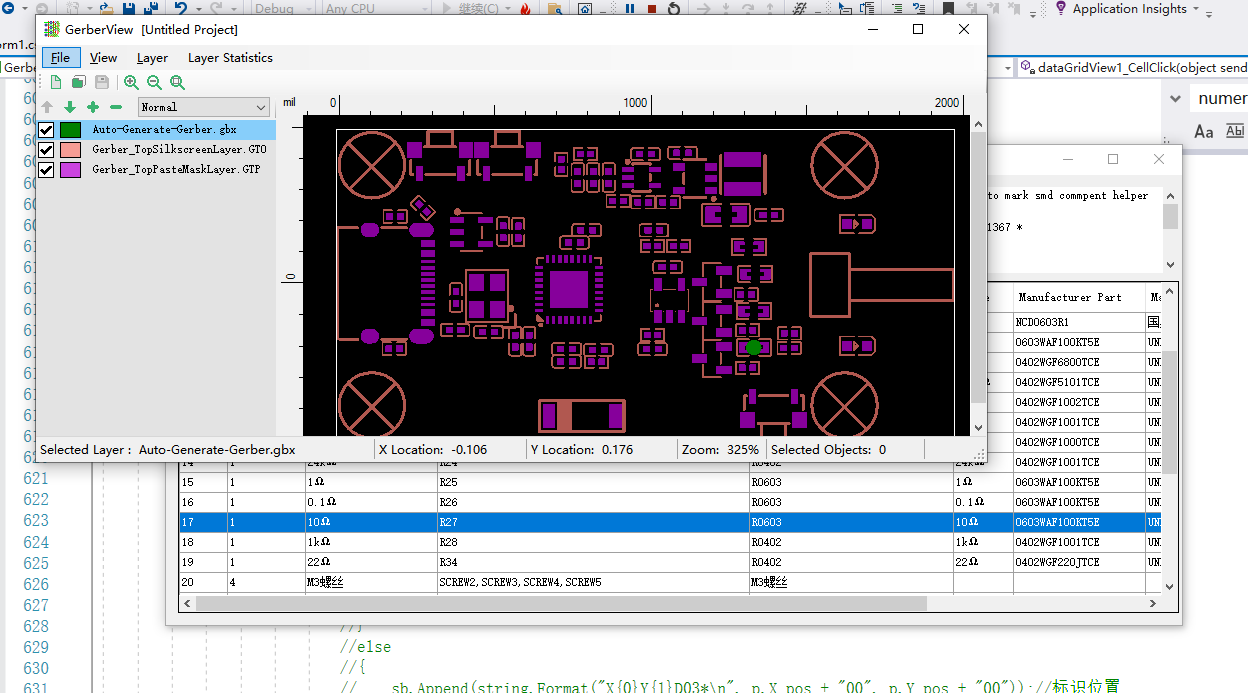This screenshot has height=693, width=1248.
Task: Click the Zoom In magnifier icon
Action: click(131, 83)
